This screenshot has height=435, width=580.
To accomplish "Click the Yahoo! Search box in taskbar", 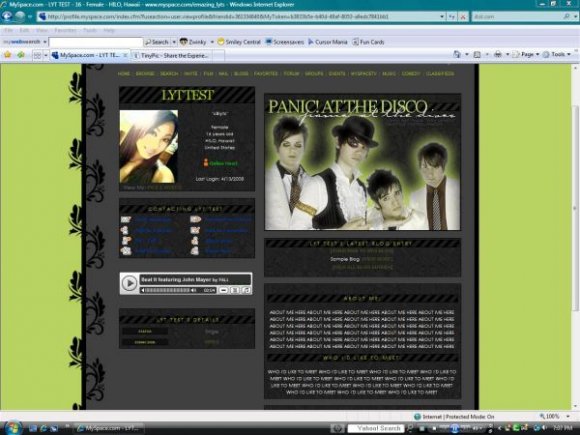I will [376, 428].
